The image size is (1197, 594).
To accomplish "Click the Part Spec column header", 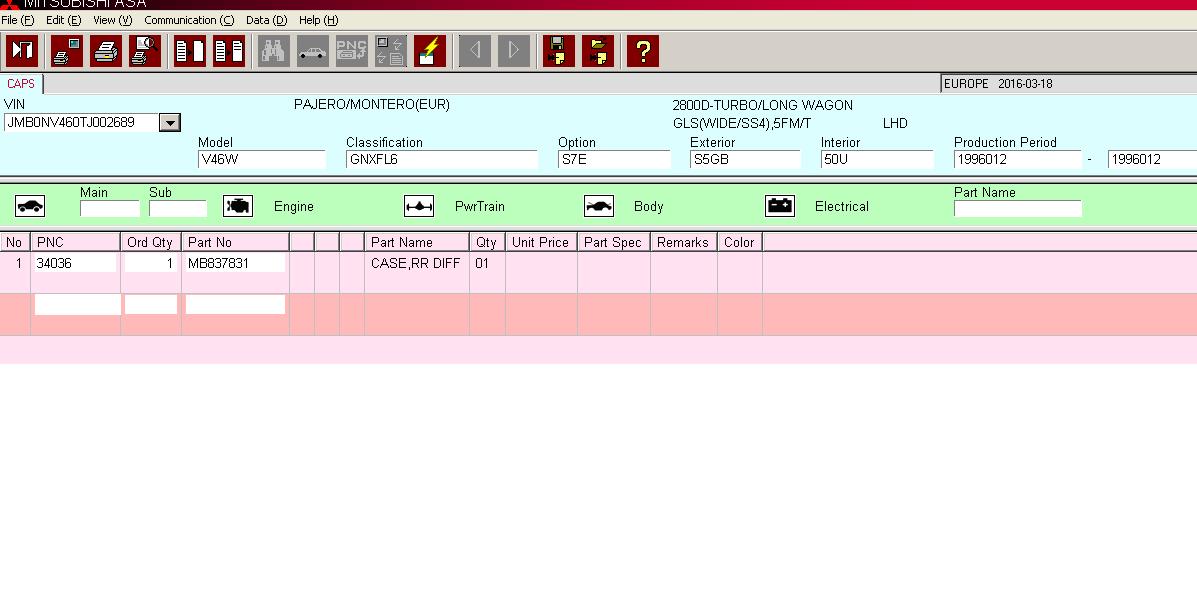I will (x=614, y=242).
